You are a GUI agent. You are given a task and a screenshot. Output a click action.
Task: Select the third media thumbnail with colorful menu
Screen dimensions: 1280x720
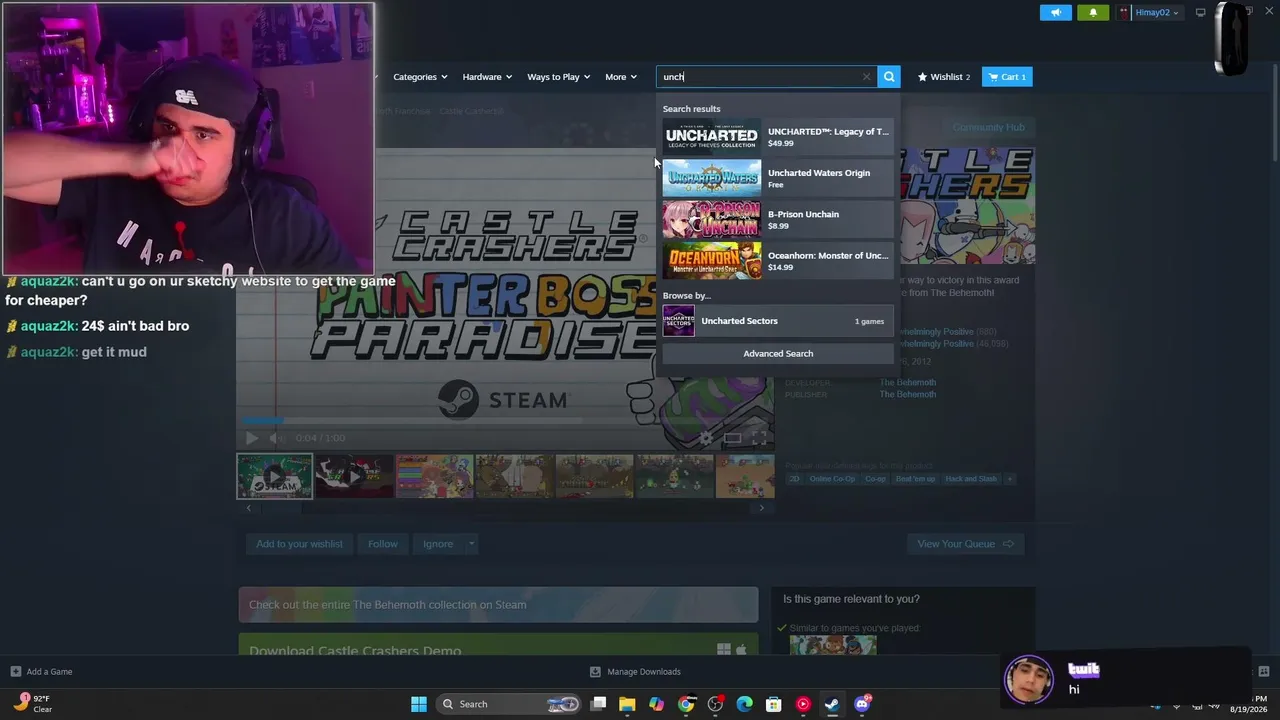pyautogui.click(x=434, y=476)
